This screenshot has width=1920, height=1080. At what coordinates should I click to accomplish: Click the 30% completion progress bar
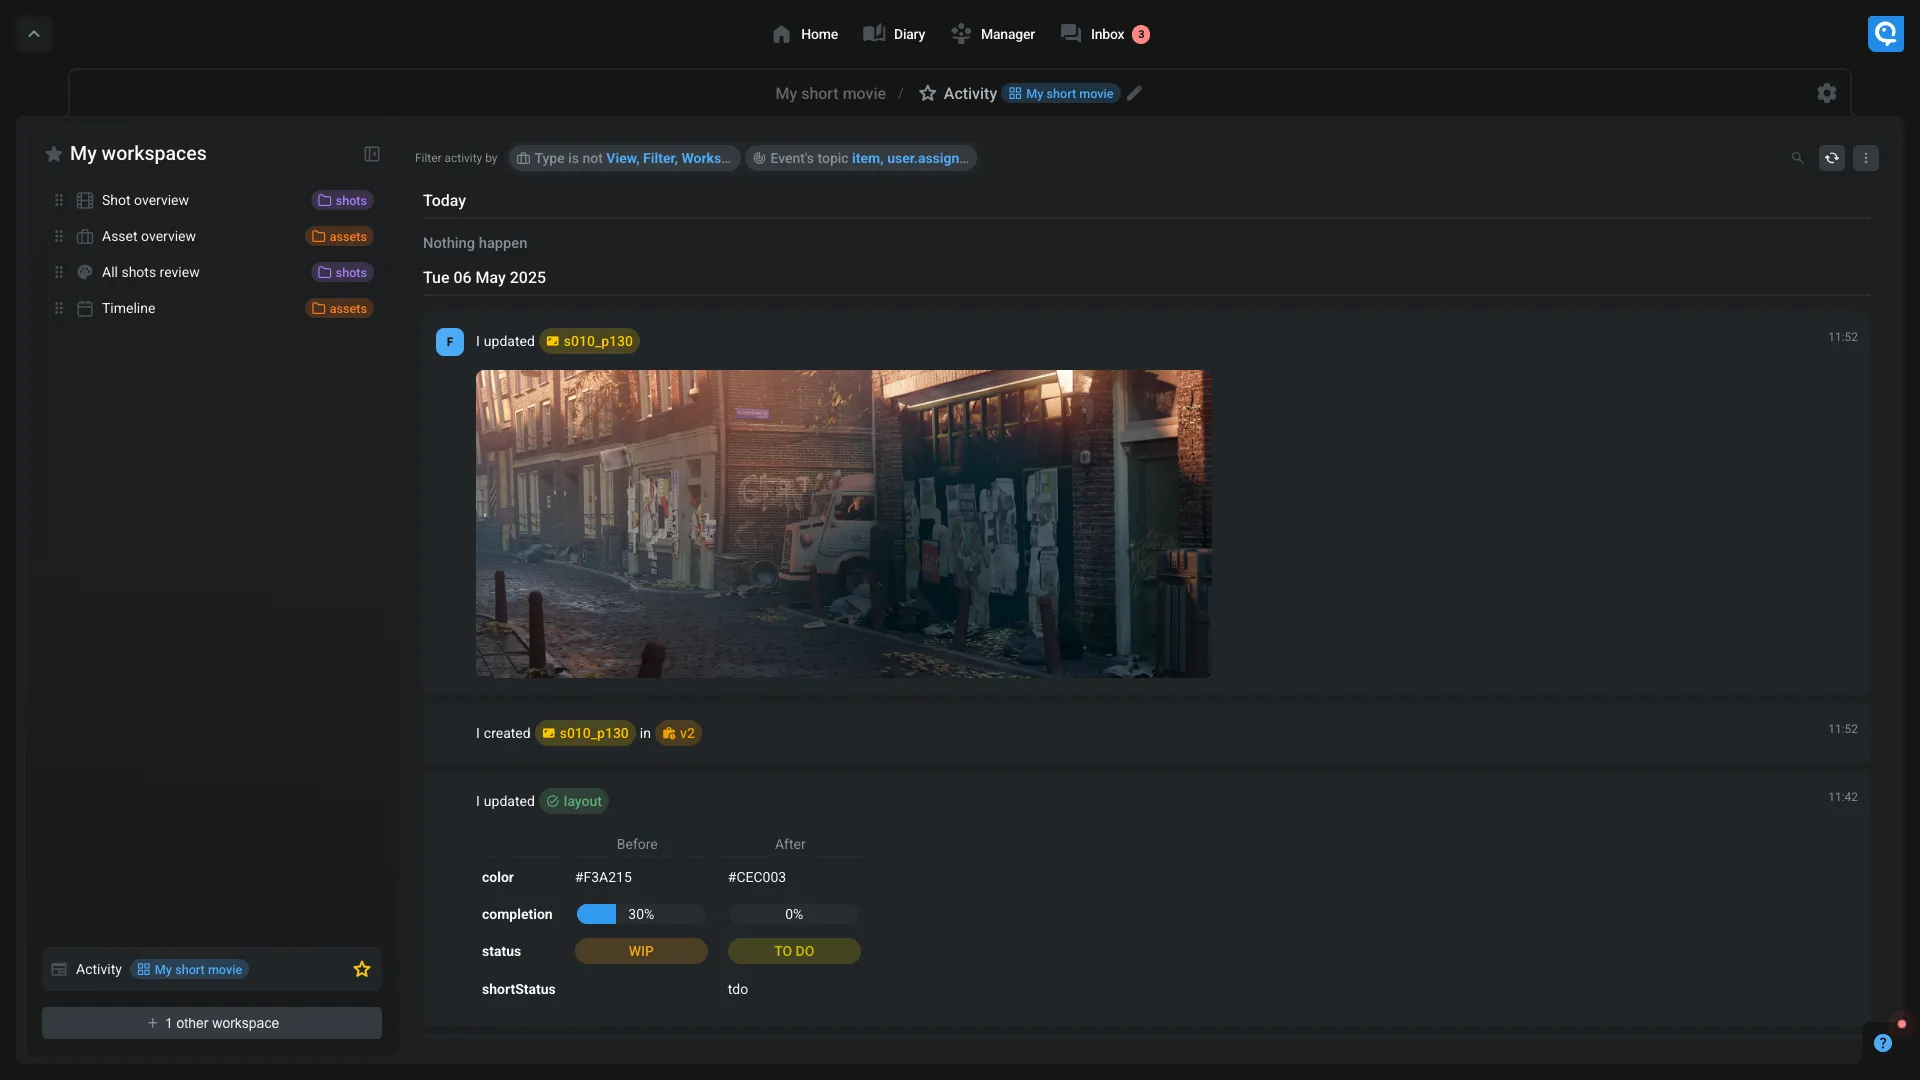tap(640, 914)
